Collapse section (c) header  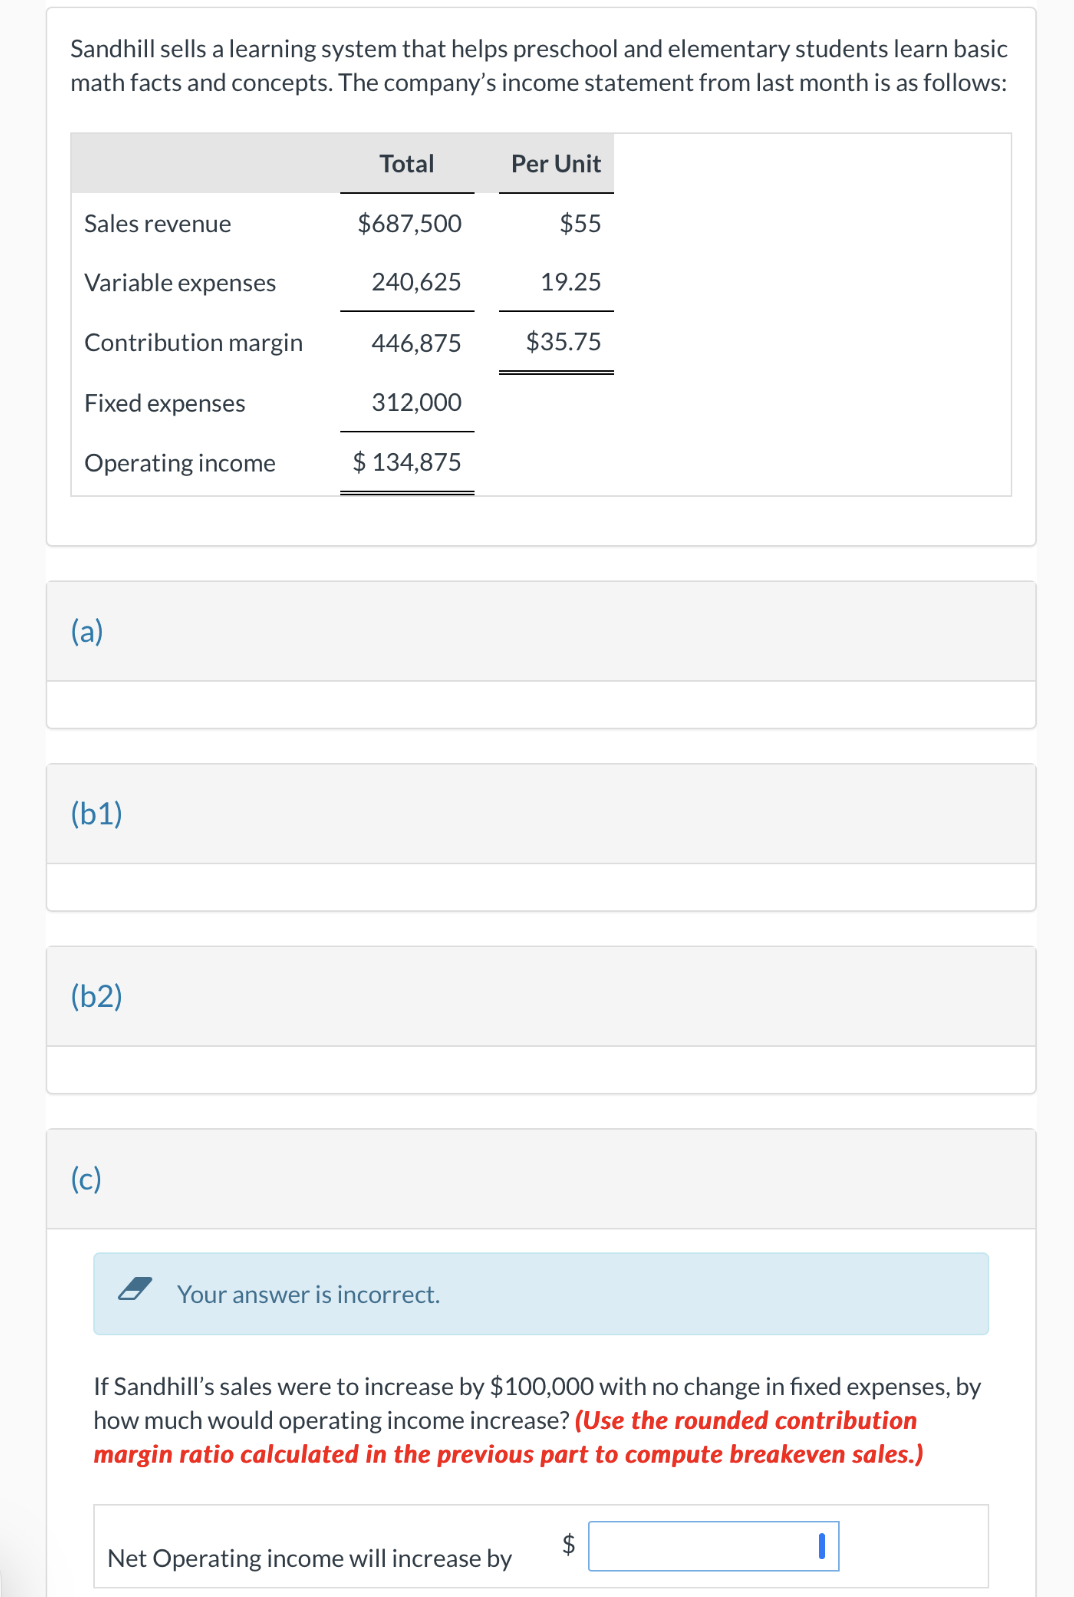(x=541, y=1179)
